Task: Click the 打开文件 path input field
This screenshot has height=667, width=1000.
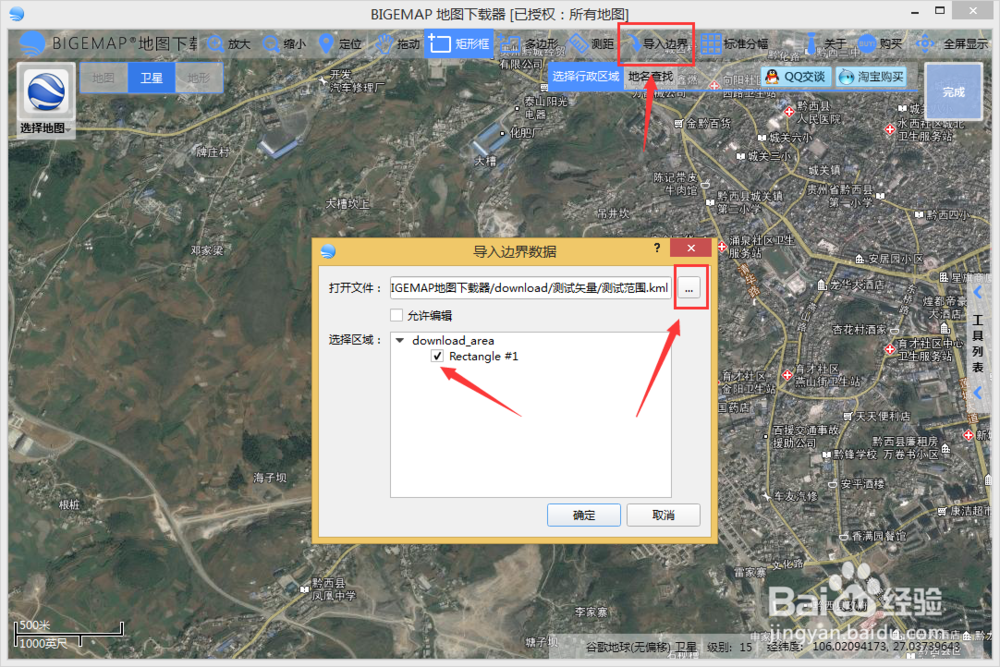Action: [531, 288]
